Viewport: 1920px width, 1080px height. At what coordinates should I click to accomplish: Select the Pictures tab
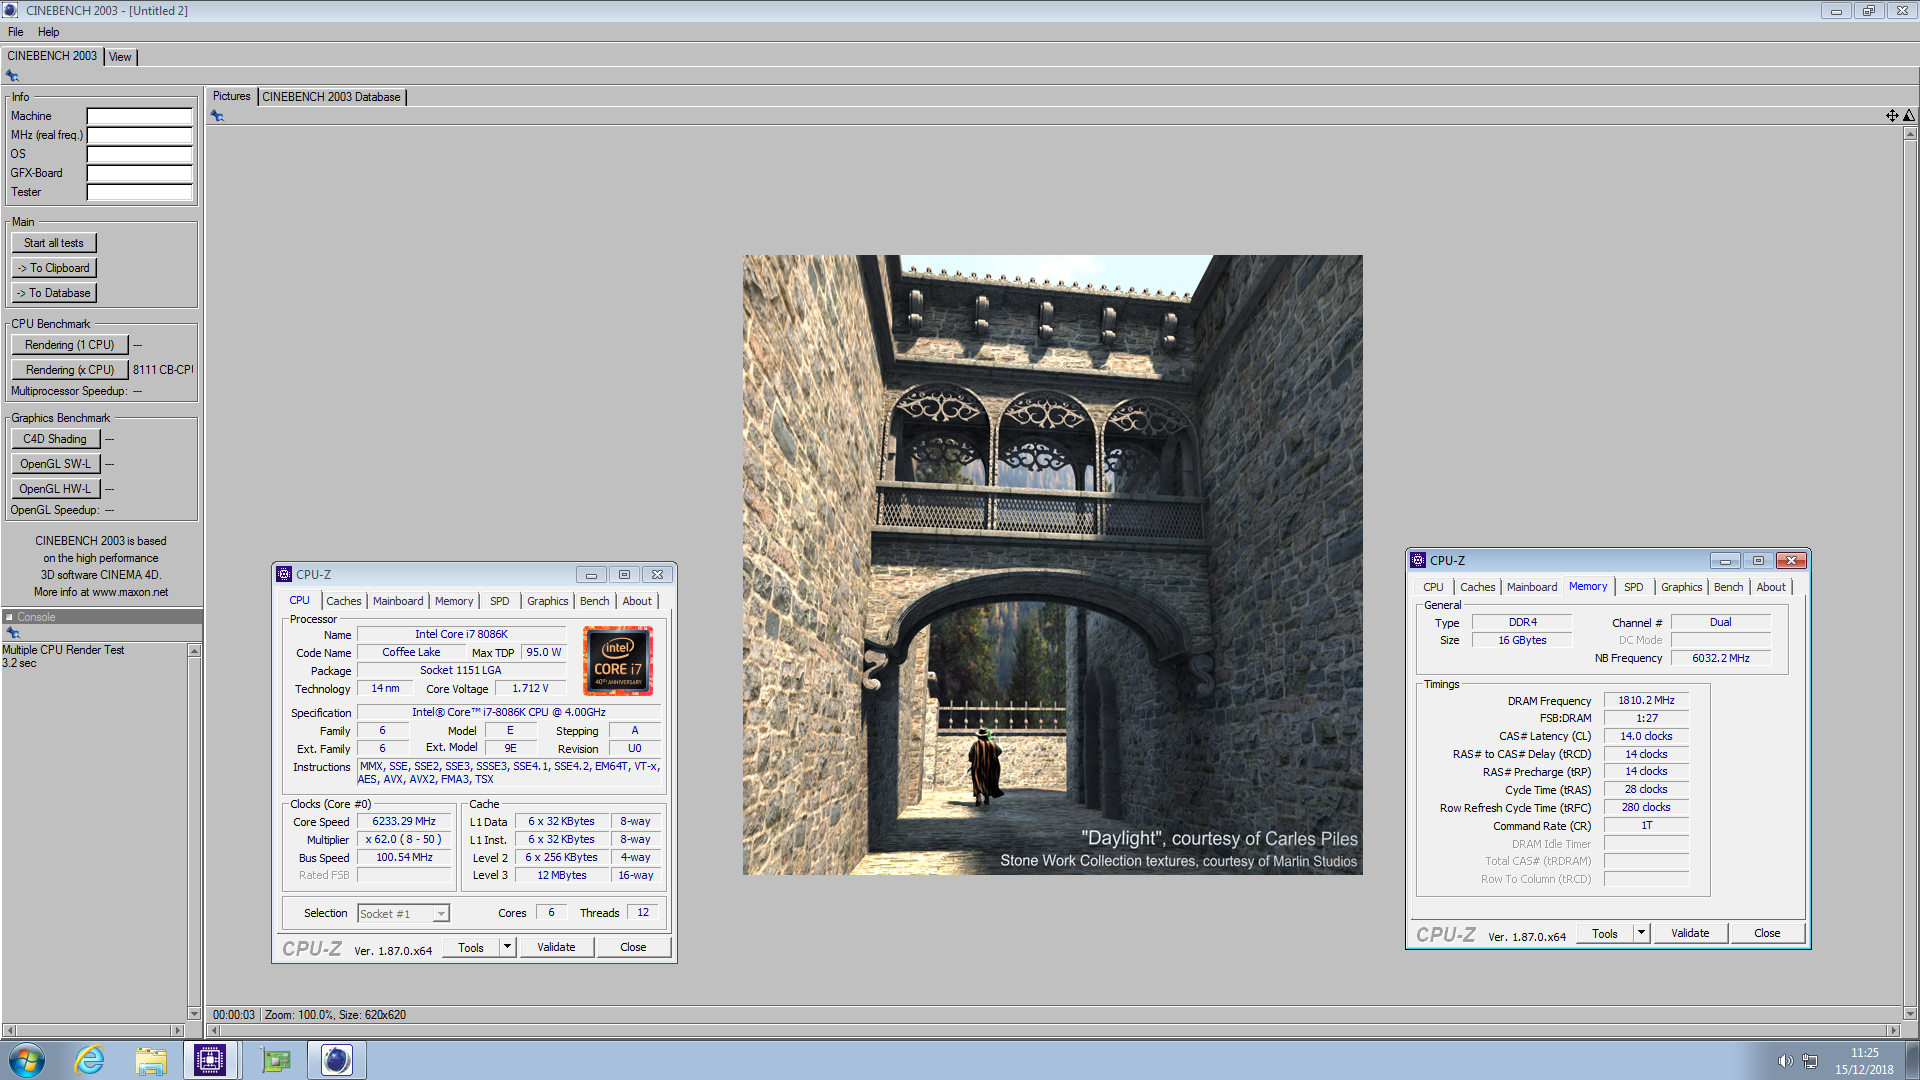(231, 96)
